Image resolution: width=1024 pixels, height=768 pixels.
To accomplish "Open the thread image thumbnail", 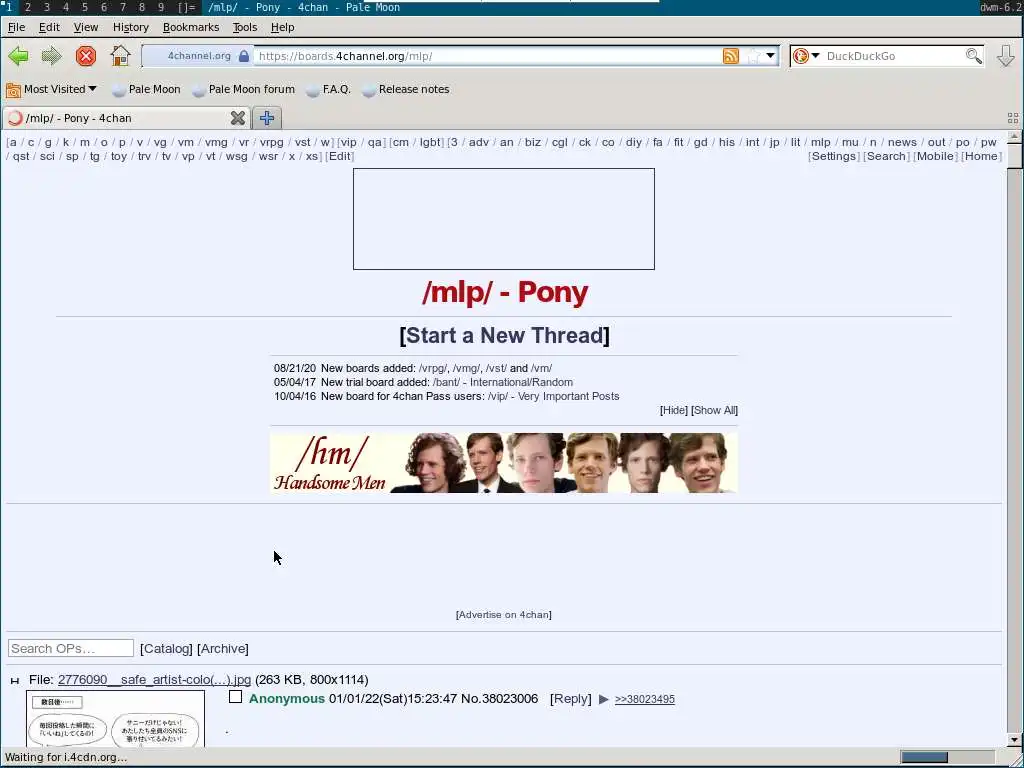I will point(116,718).
